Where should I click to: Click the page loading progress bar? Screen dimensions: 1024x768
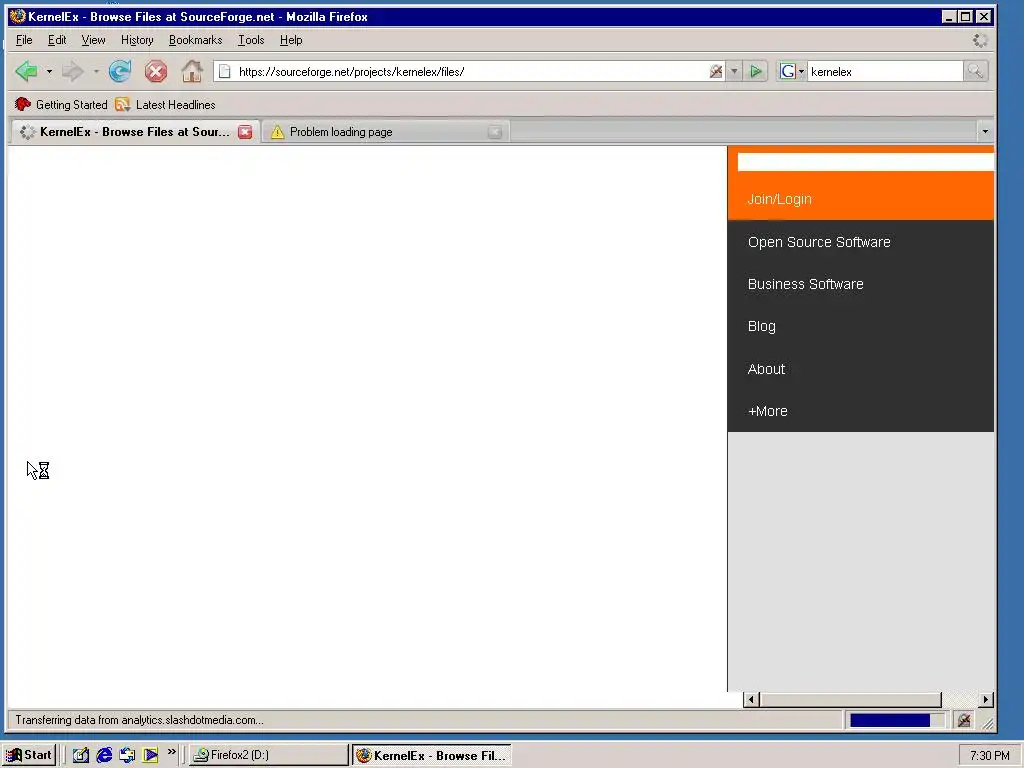coord(897,720)
